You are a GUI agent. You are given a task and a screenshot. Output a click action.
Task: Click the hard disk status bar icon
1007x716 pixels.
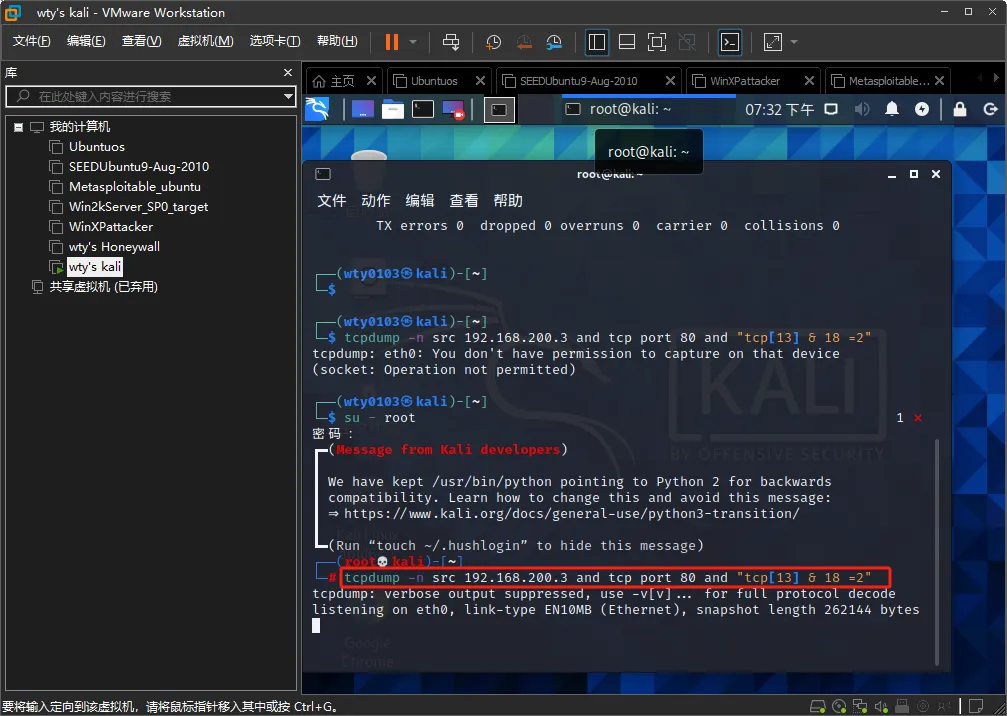(818, 706)
